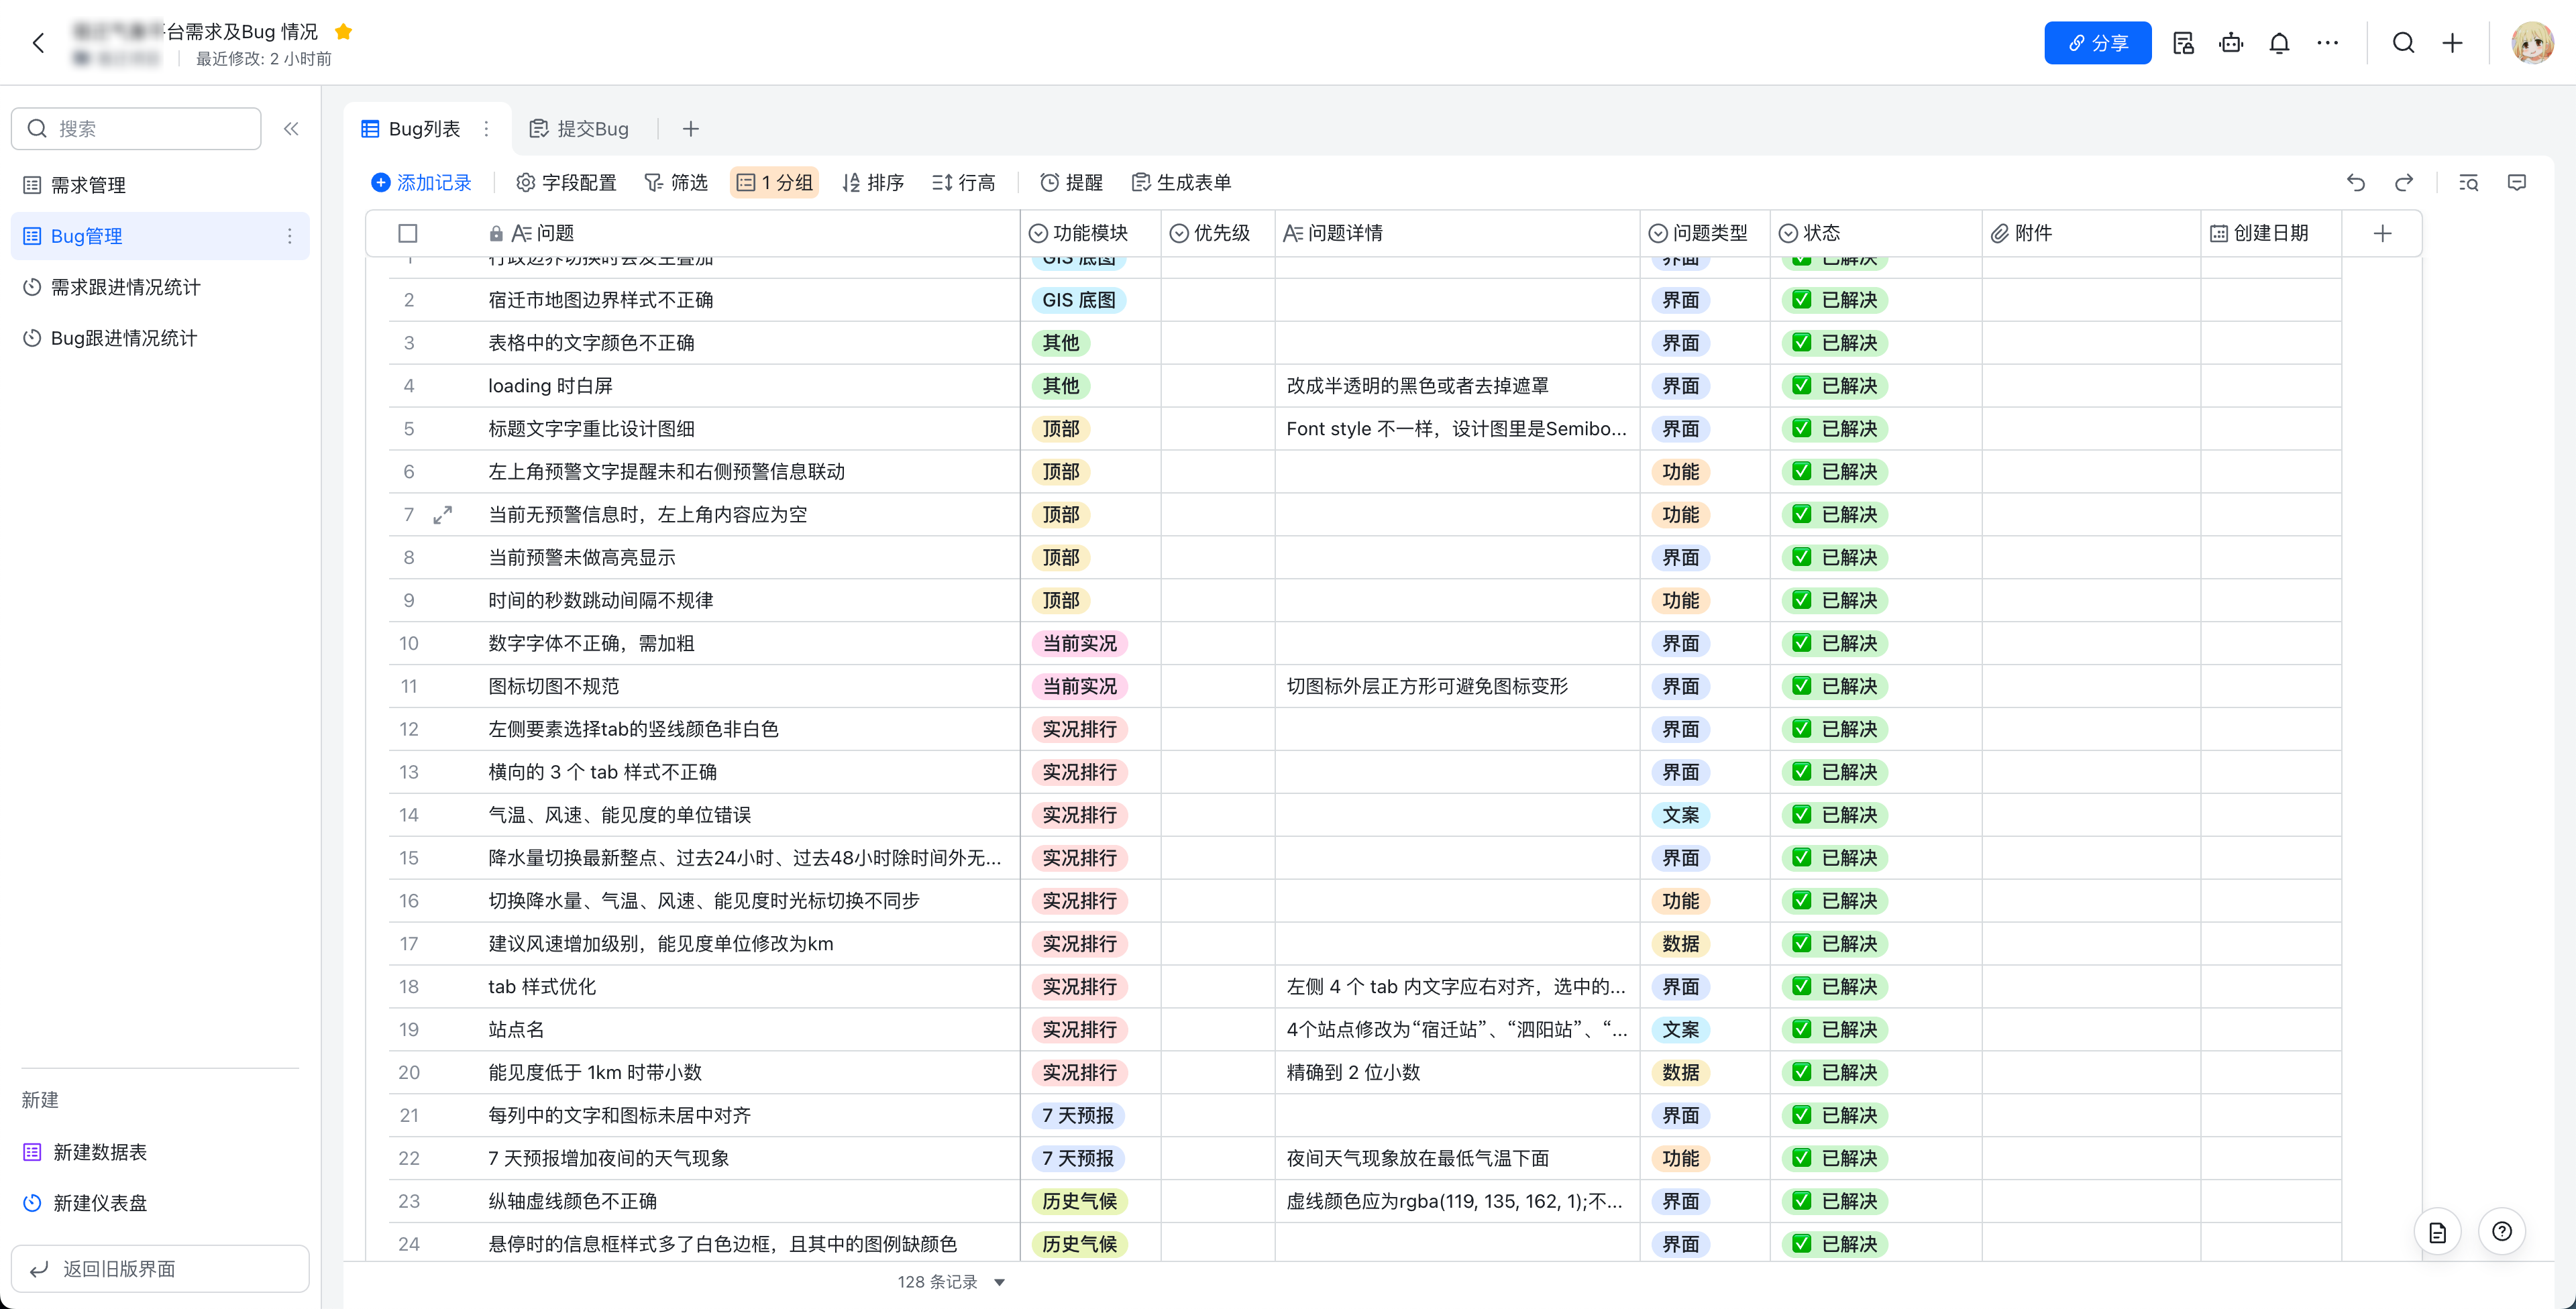This screenshot has height=1309, width=2576.
Task: Open the Bug管理 more options menu
Action: coord(289,236)
